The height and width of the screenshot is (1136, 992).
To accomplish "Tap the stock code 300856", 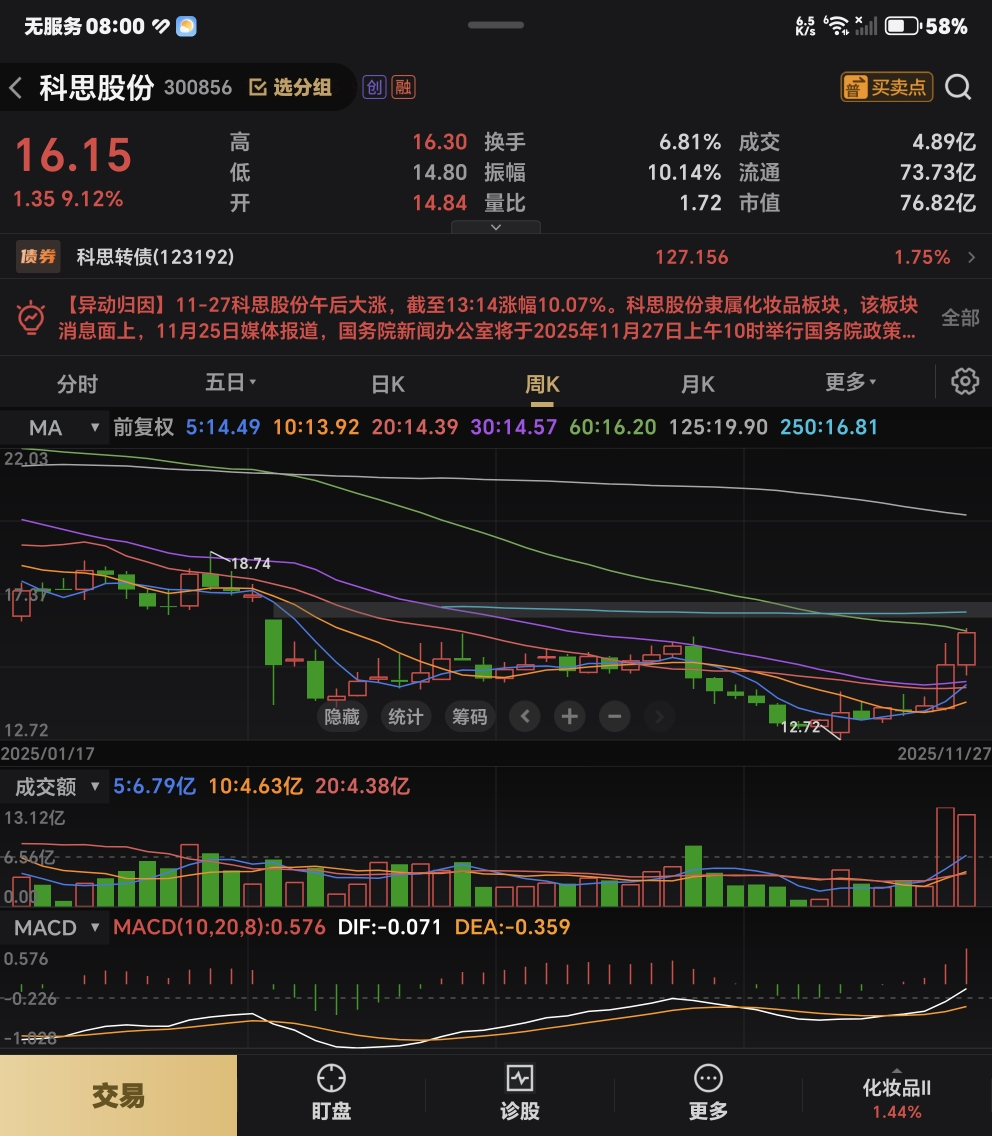I will click(198, 88).
